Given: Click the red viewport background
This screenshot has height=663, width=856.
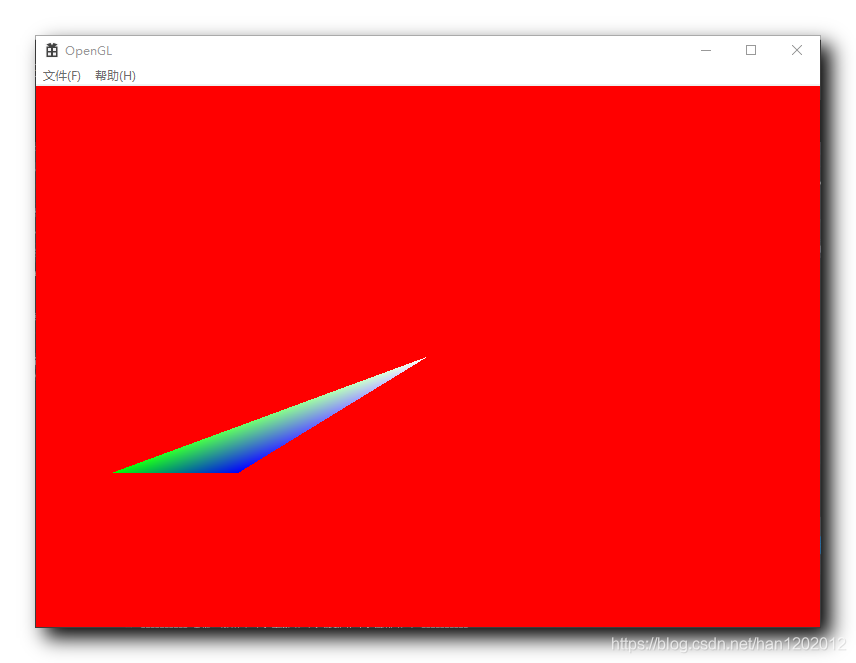Looking at the screenshot, I should 600,200.
